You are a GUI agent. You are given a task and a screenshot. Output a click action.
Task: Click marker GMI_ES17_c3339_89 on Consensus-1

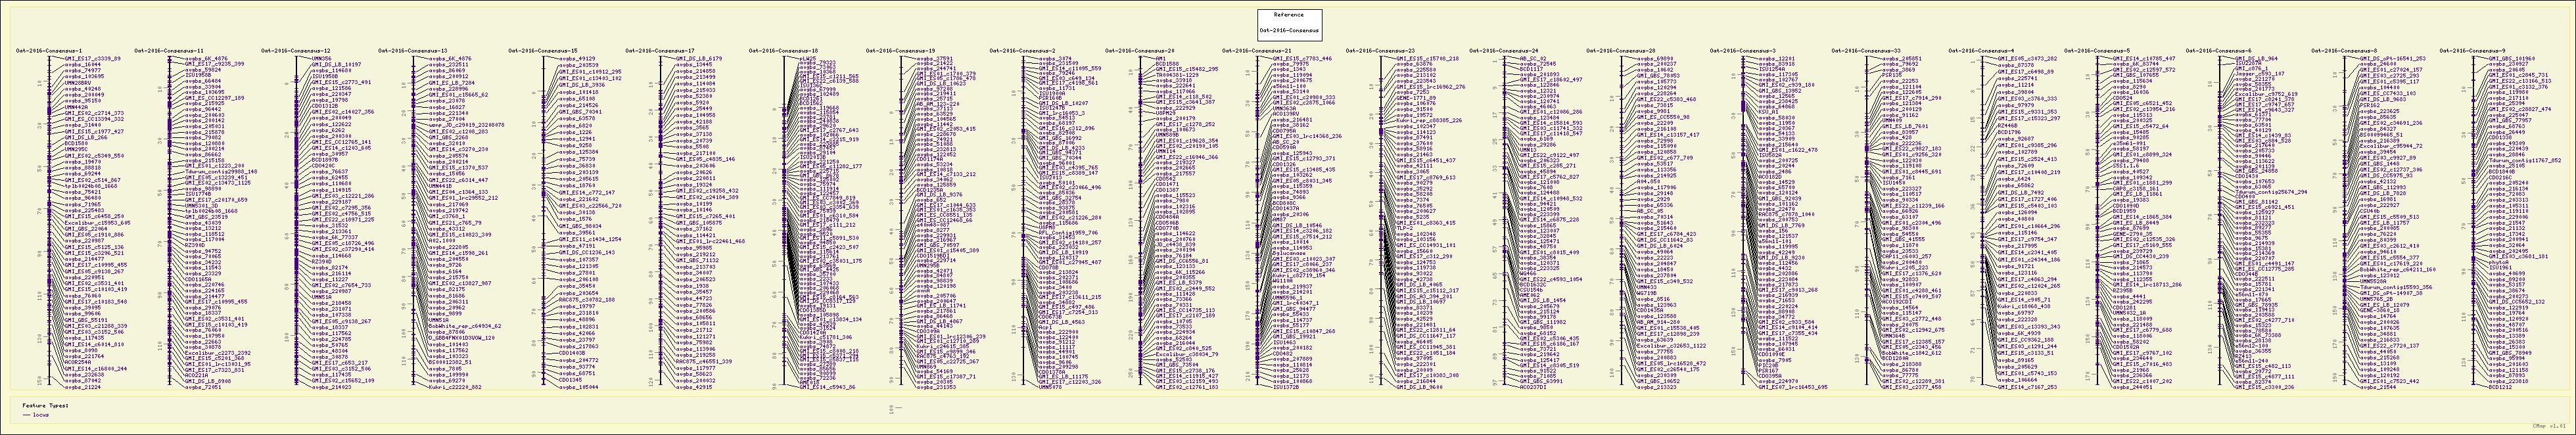tap(92, 58)
